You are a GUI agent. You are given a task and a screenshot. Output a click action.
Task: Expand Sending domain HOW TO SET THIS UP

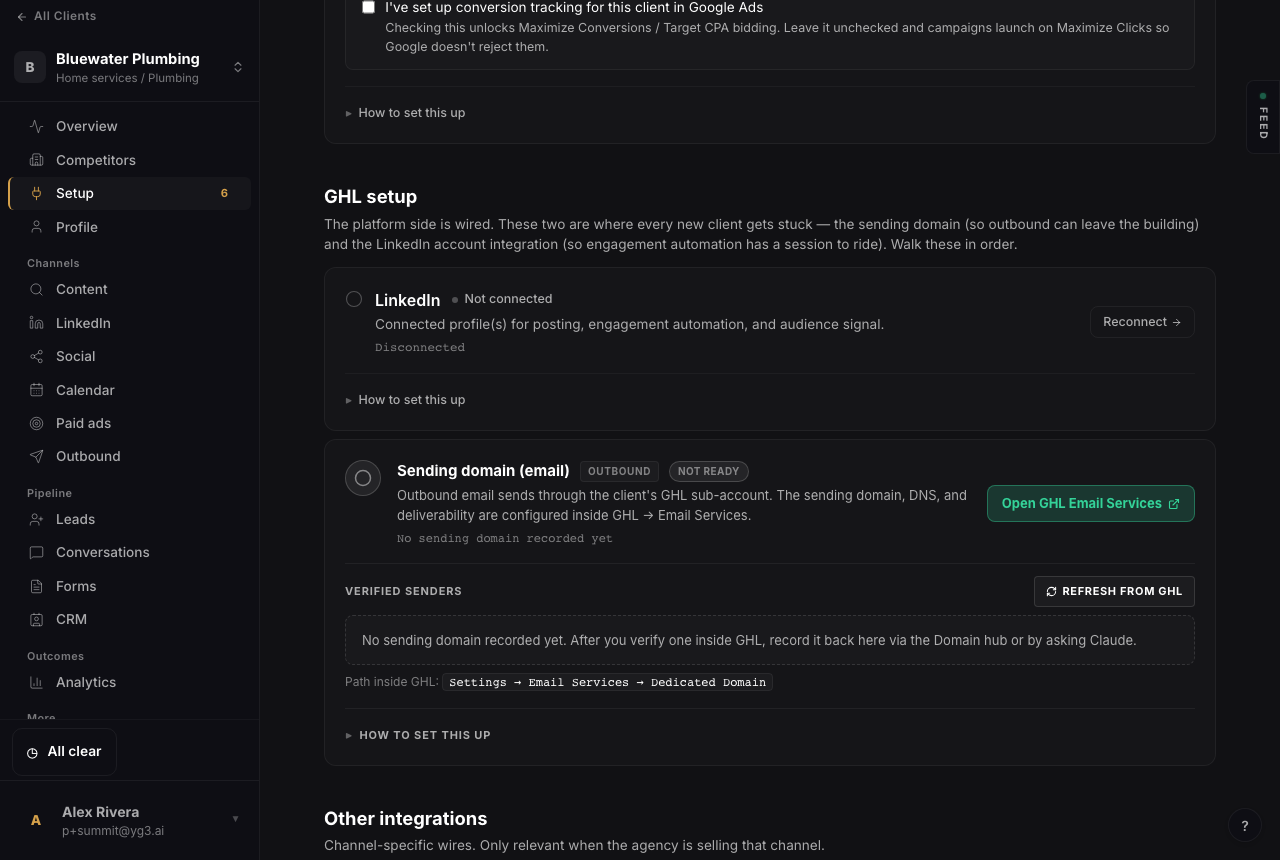[x=418, y=735]
